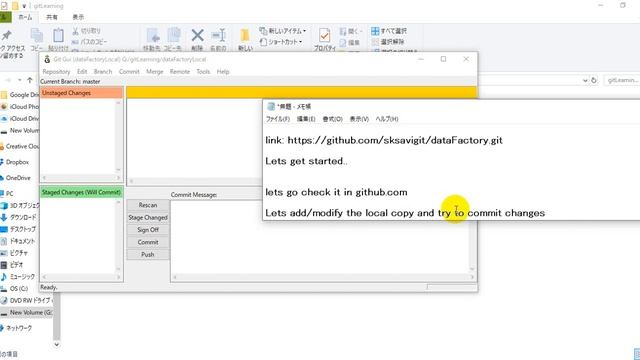Open Notepad ヘルプ(H) menu

tap(387, 119)
